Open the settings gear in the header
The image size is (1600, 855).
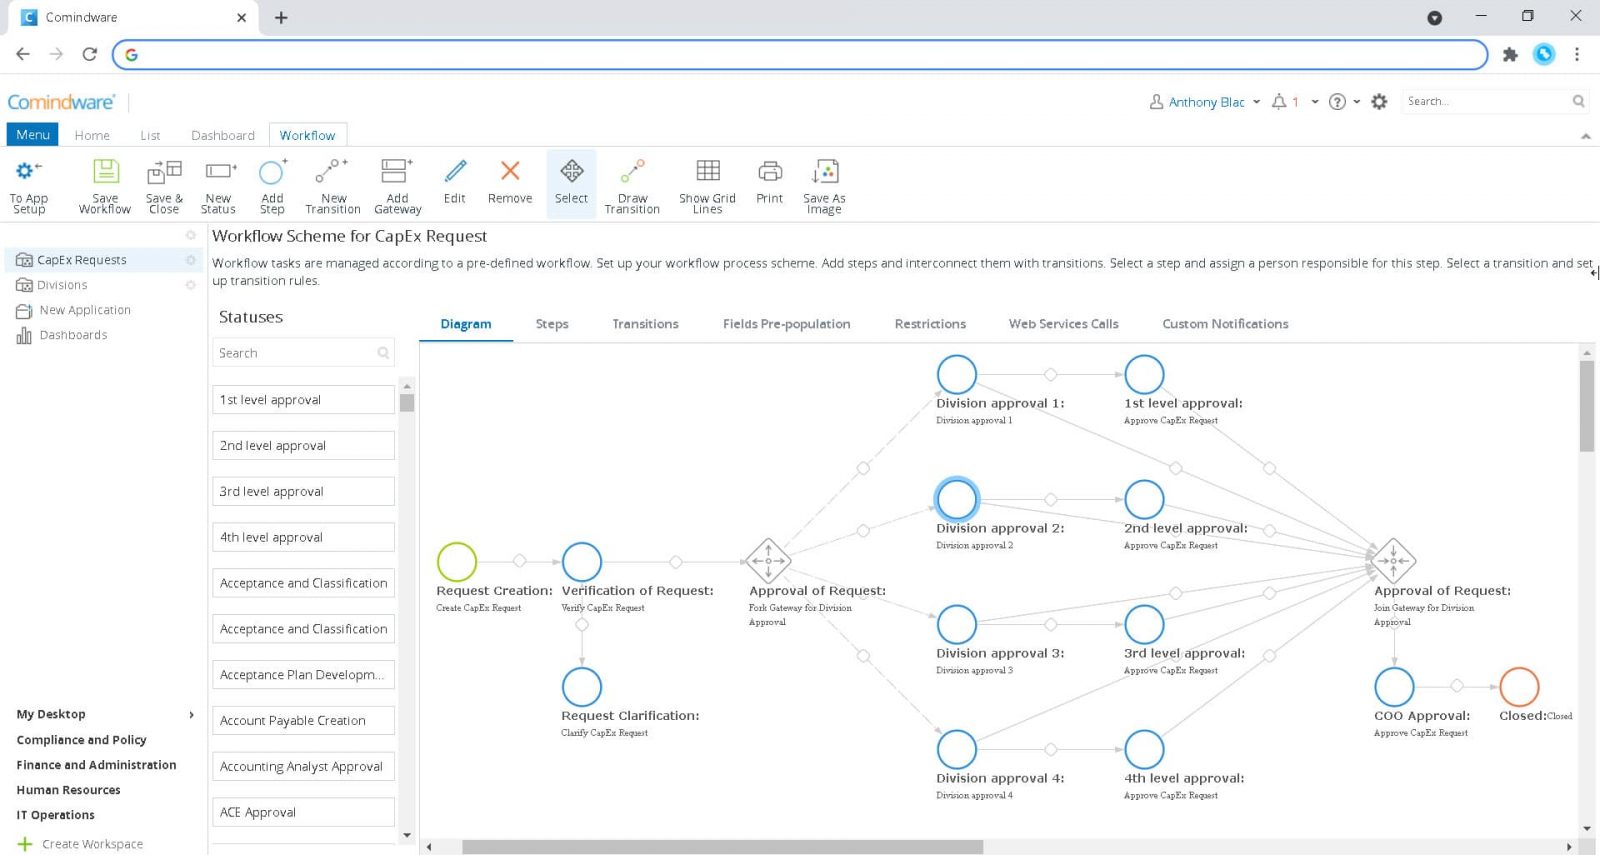pyautogui.click(x=1379, y=101)
